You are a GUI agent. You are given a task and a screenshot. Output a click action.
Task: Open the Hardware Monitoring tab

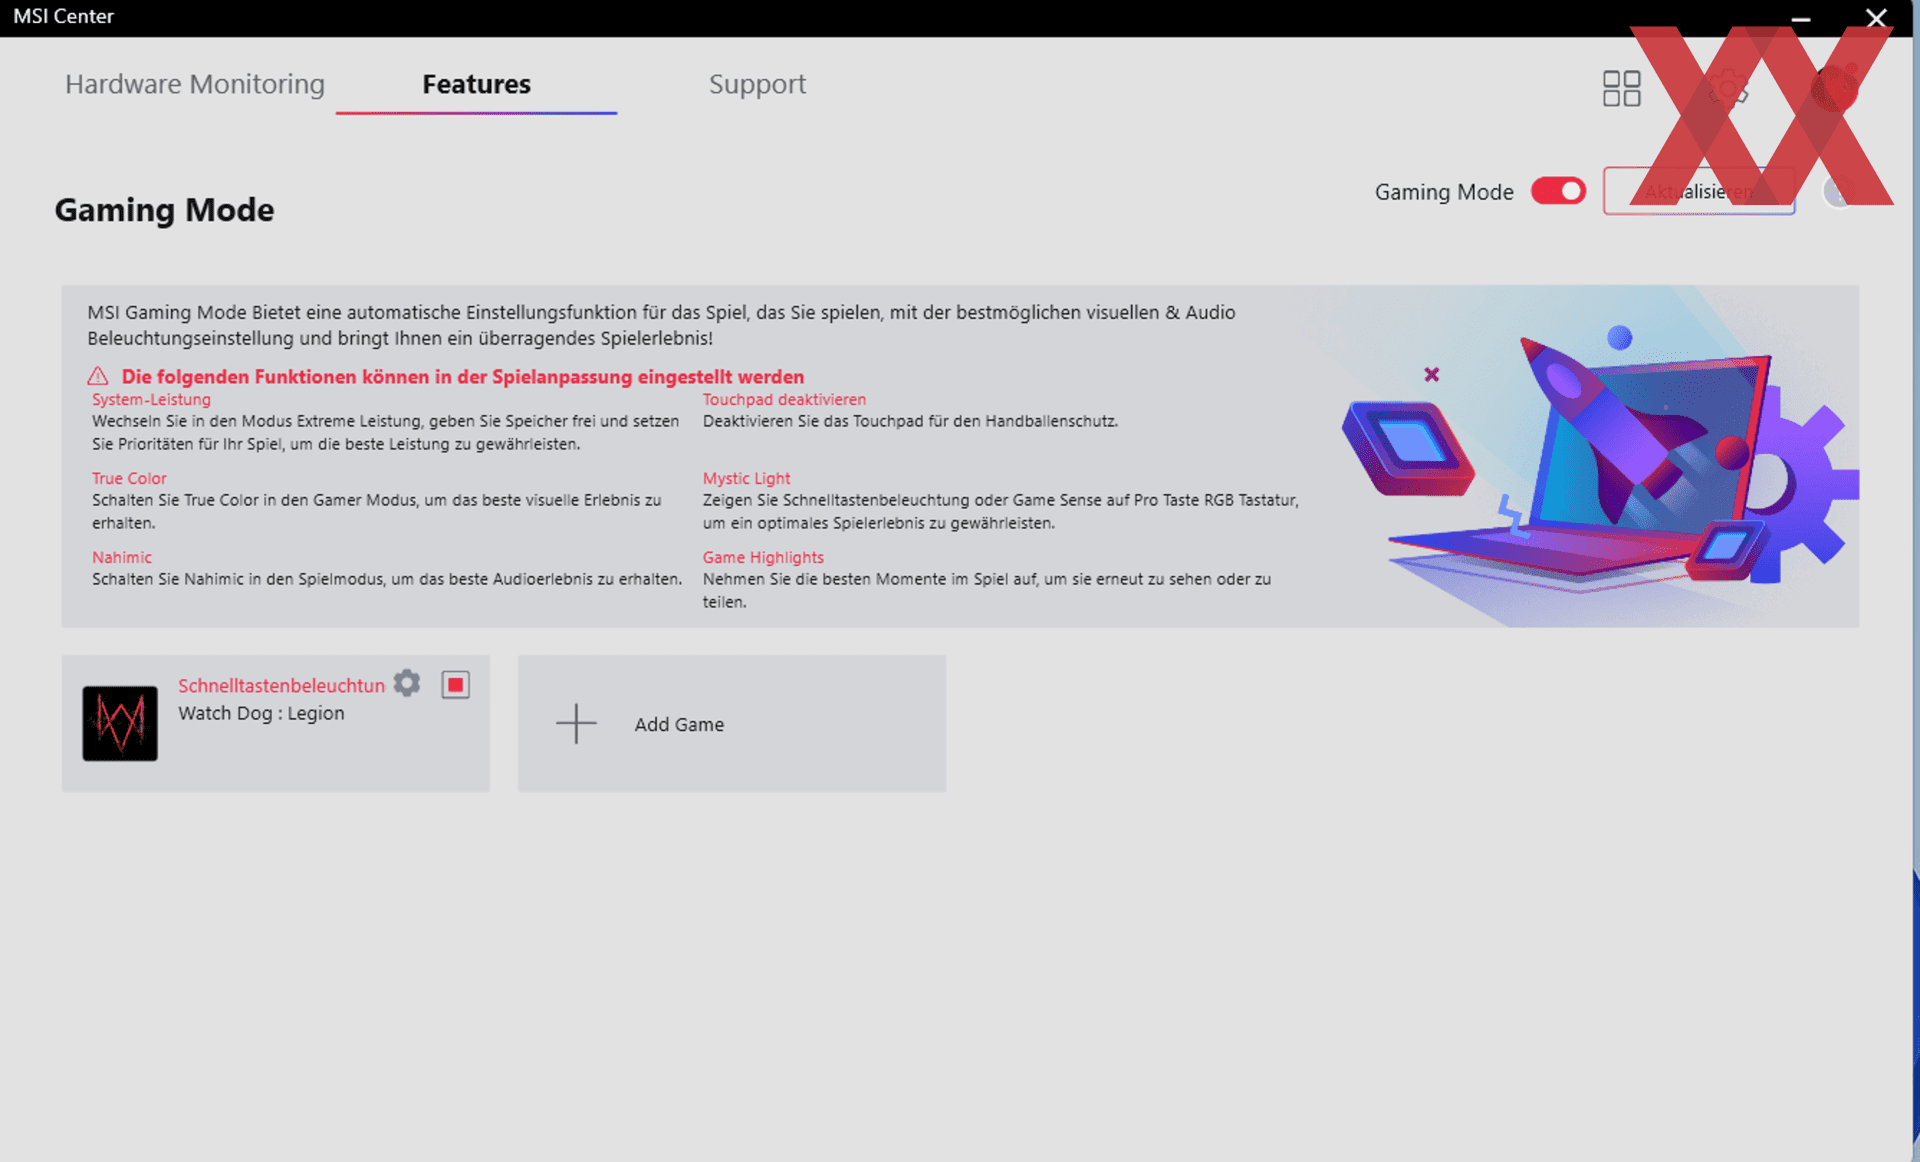(195, 84)
